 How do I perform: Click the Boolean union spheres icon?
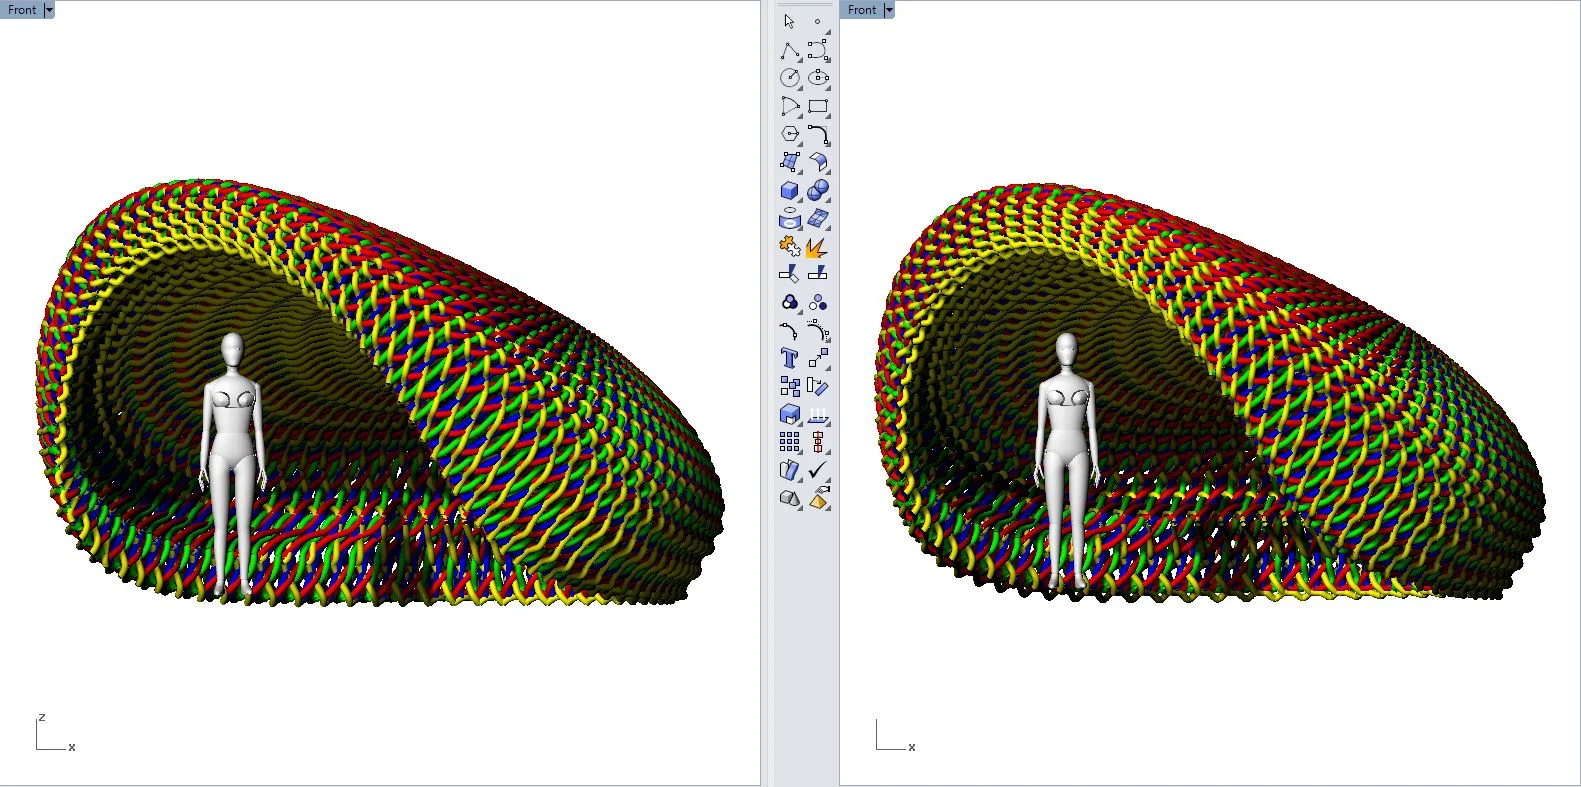coord(818,190)
